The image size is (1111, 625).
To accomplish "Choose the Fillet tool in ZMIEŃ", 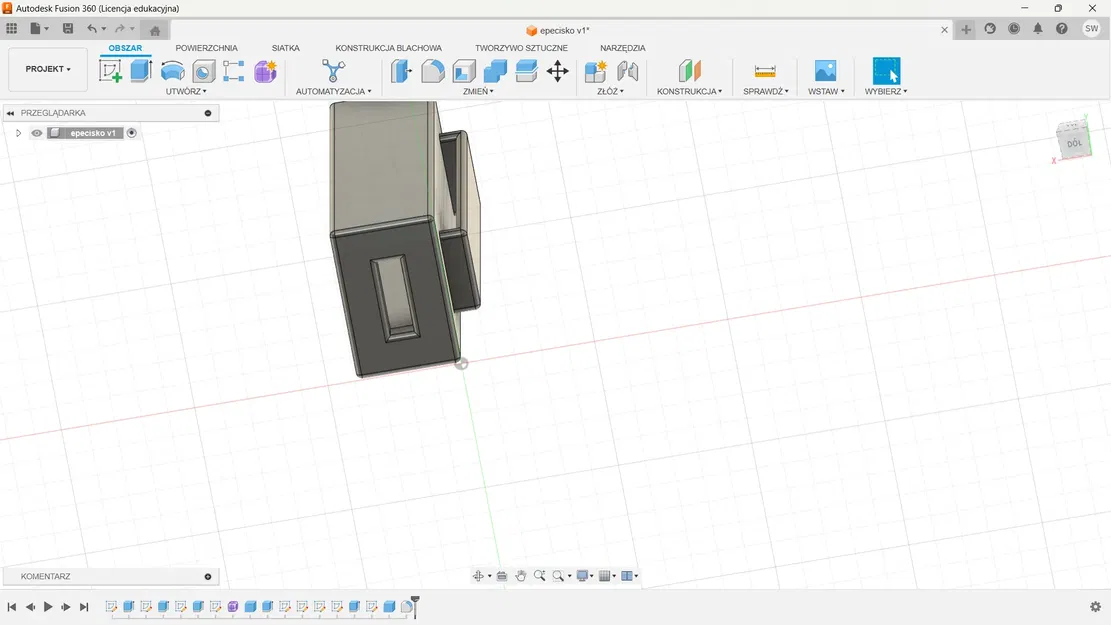I will [433, 71].
